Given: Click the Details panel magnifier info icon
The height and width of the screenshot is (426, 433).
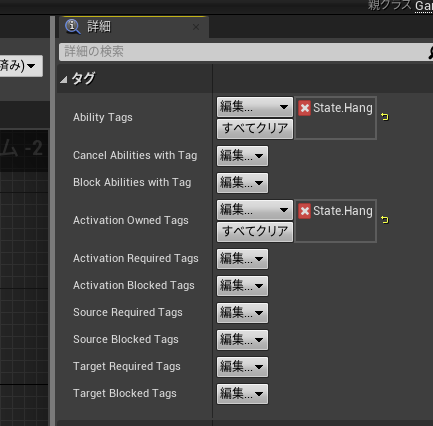Looking at the screenshot, I should (73, 27).
